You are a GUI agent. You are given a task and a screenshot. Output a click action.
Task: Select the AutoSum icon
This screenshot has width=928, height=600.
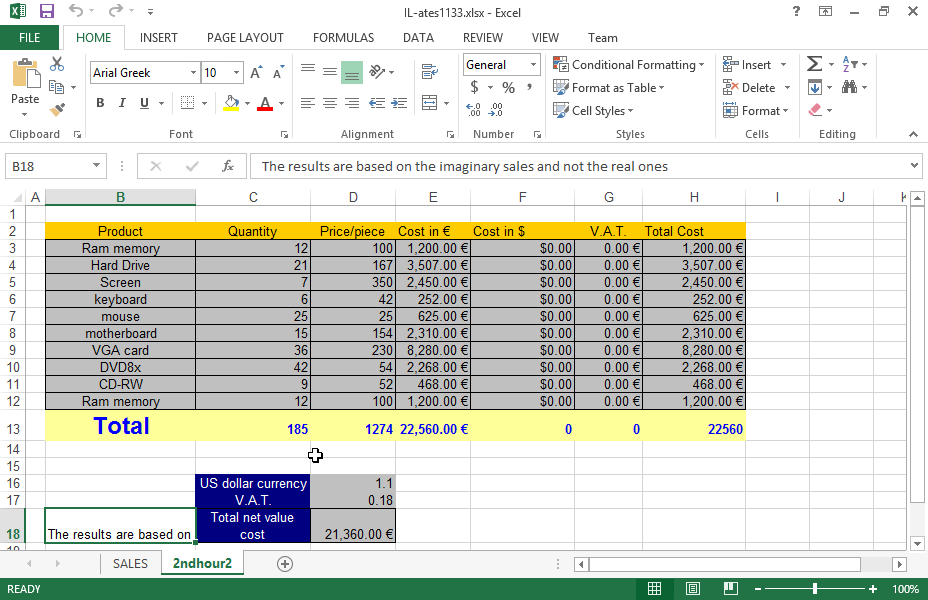814,63
